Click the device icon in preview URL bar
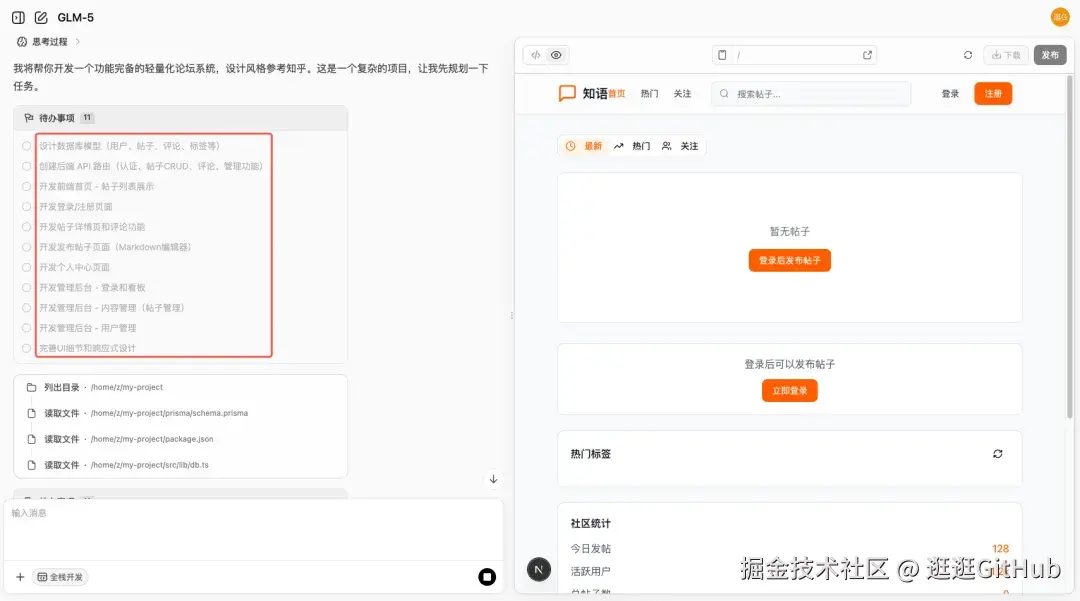 coord(722,55)
